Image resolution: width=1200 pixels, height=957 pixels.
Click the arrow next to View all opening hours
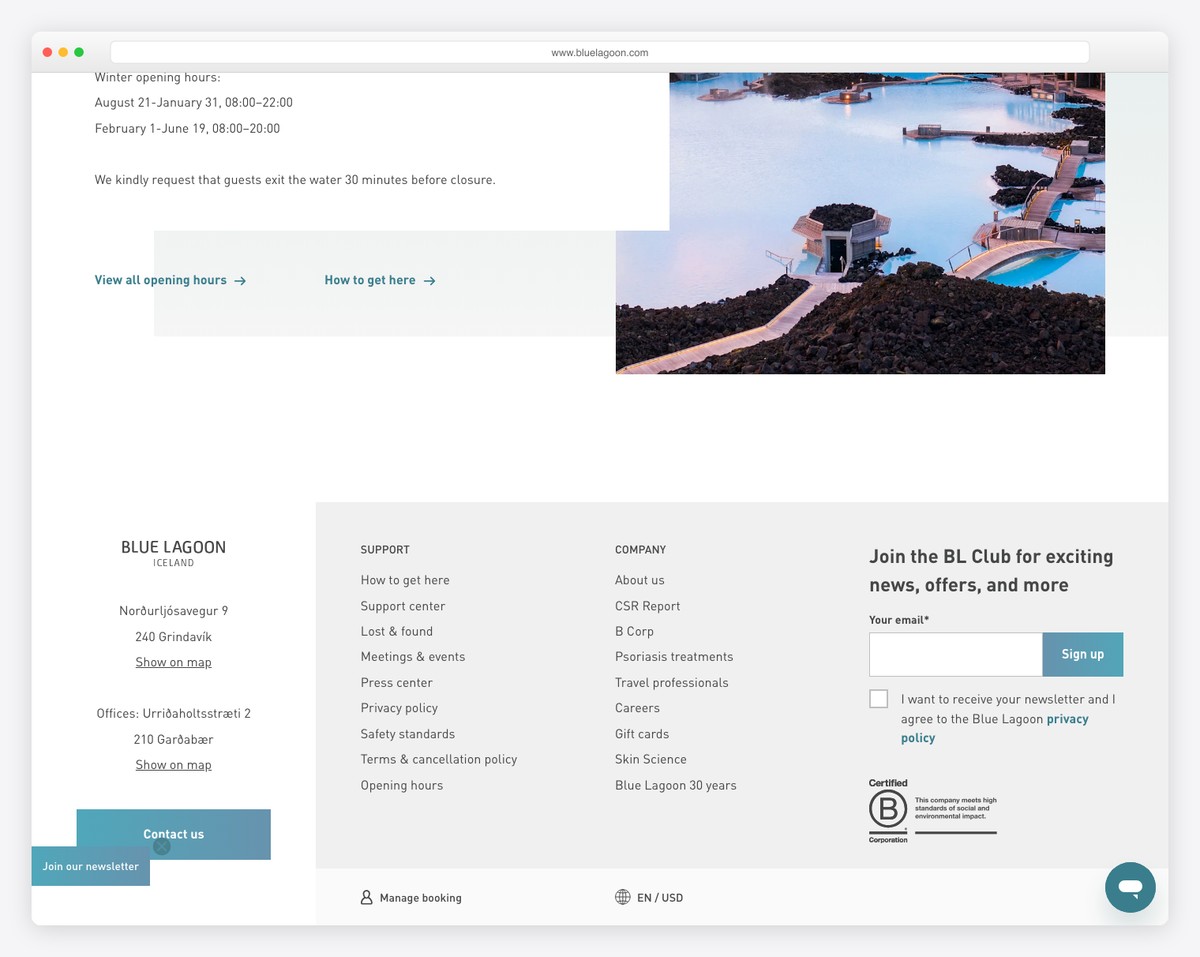pyautogui.click(x=240, y=281)
